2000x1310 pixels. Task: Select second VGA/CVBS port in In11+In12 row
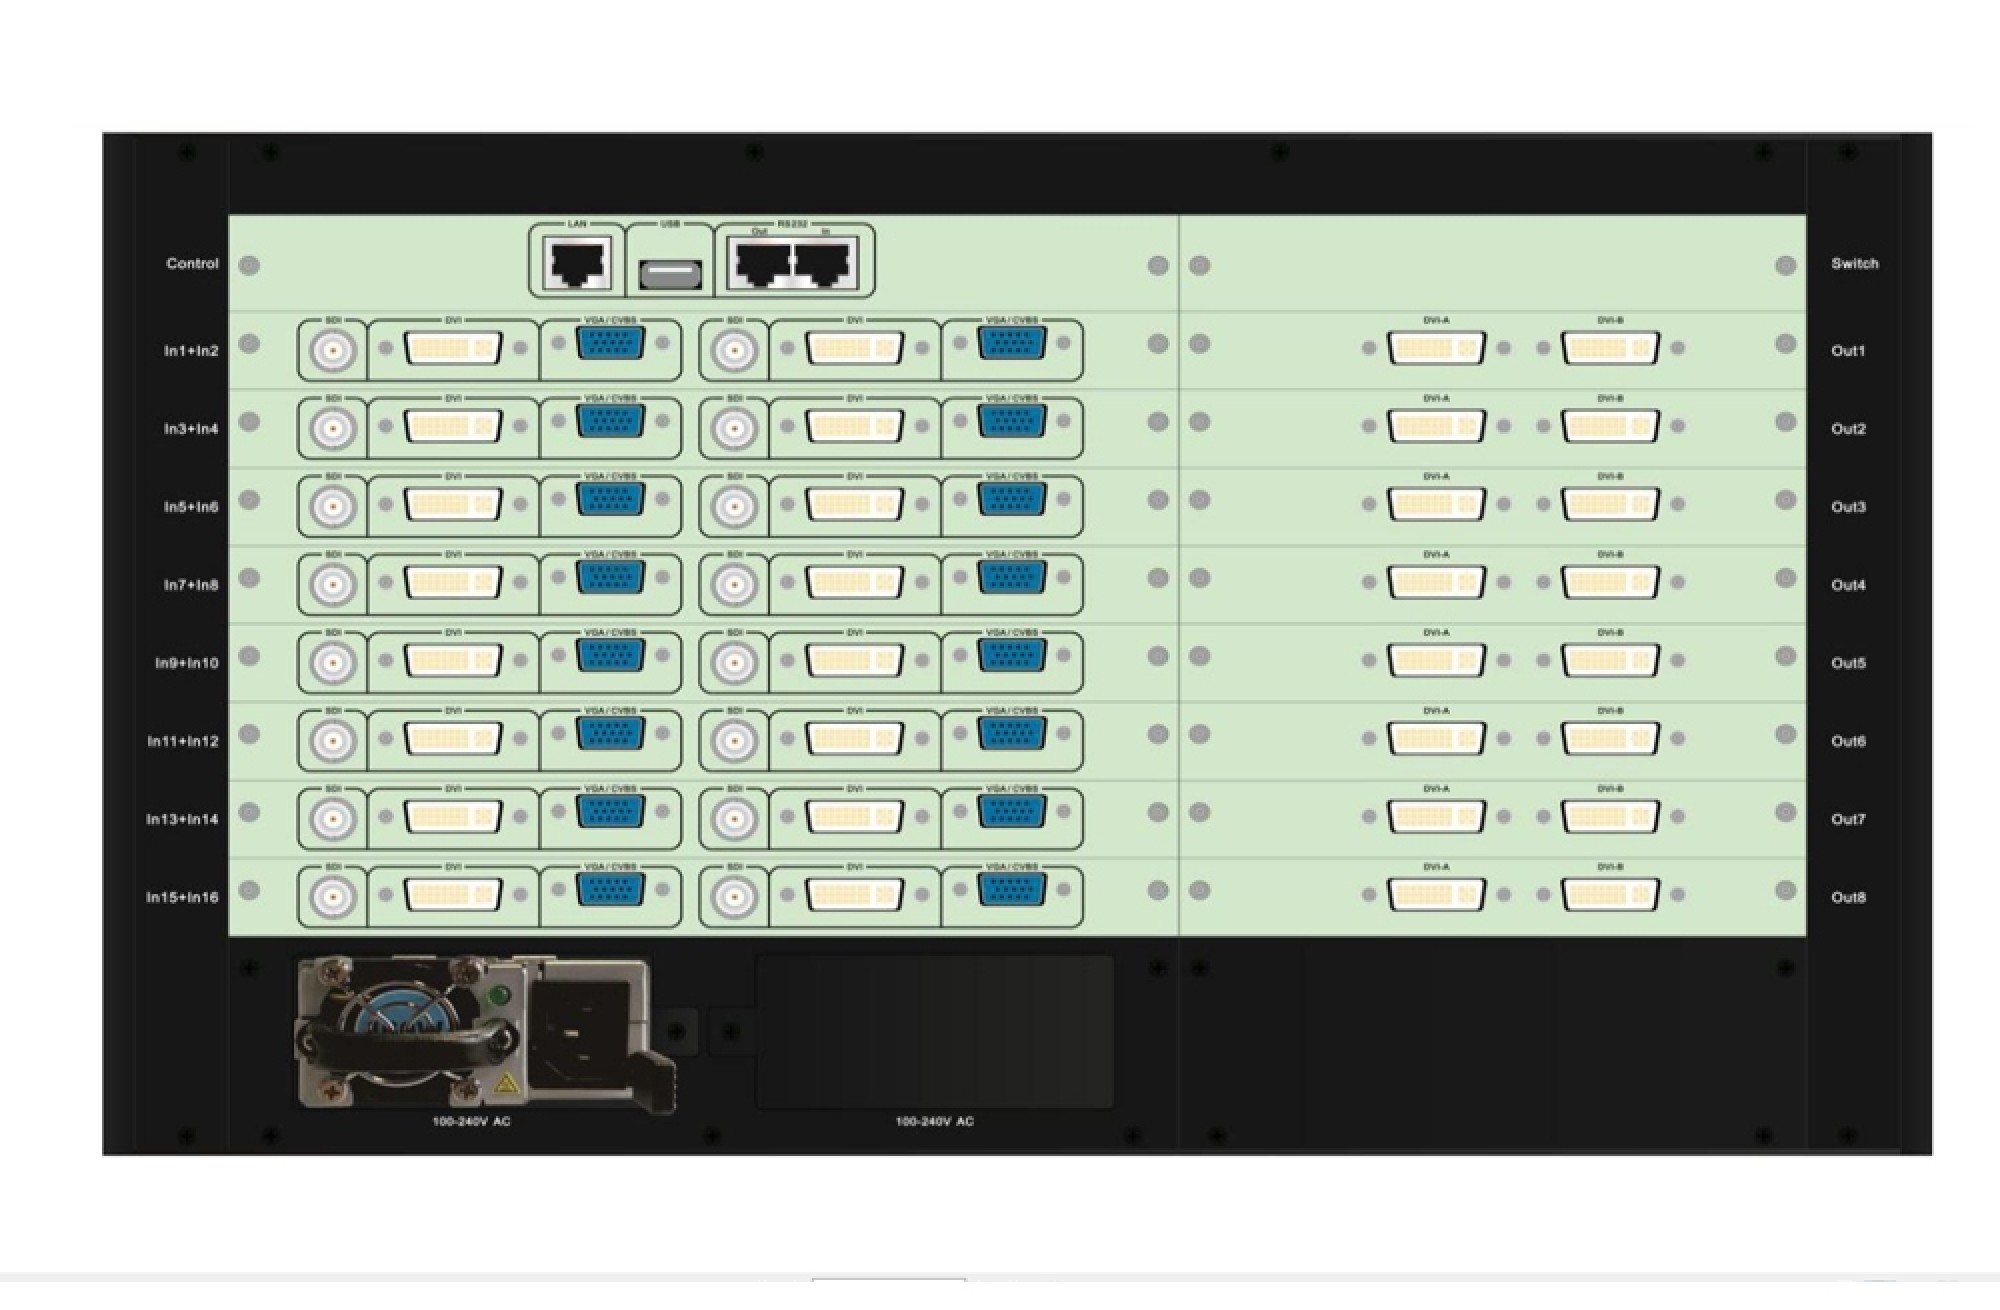click(1012, 733)
